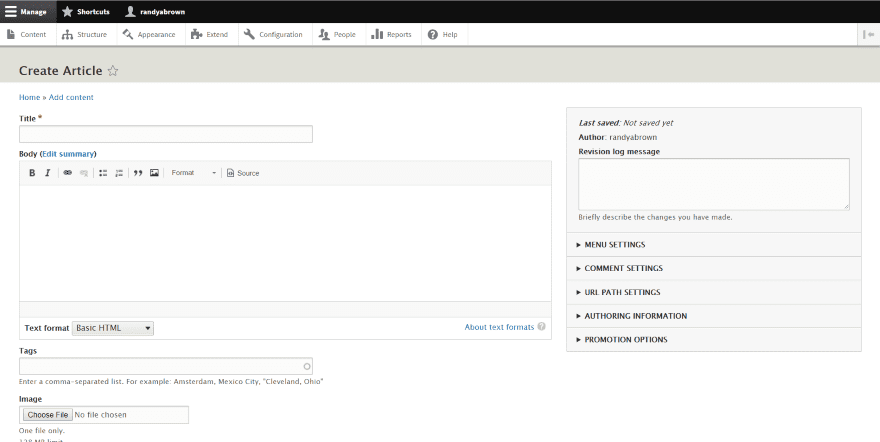Screen dimensions: 880x442
Task: Insert a numbered list
Action: 119,173
